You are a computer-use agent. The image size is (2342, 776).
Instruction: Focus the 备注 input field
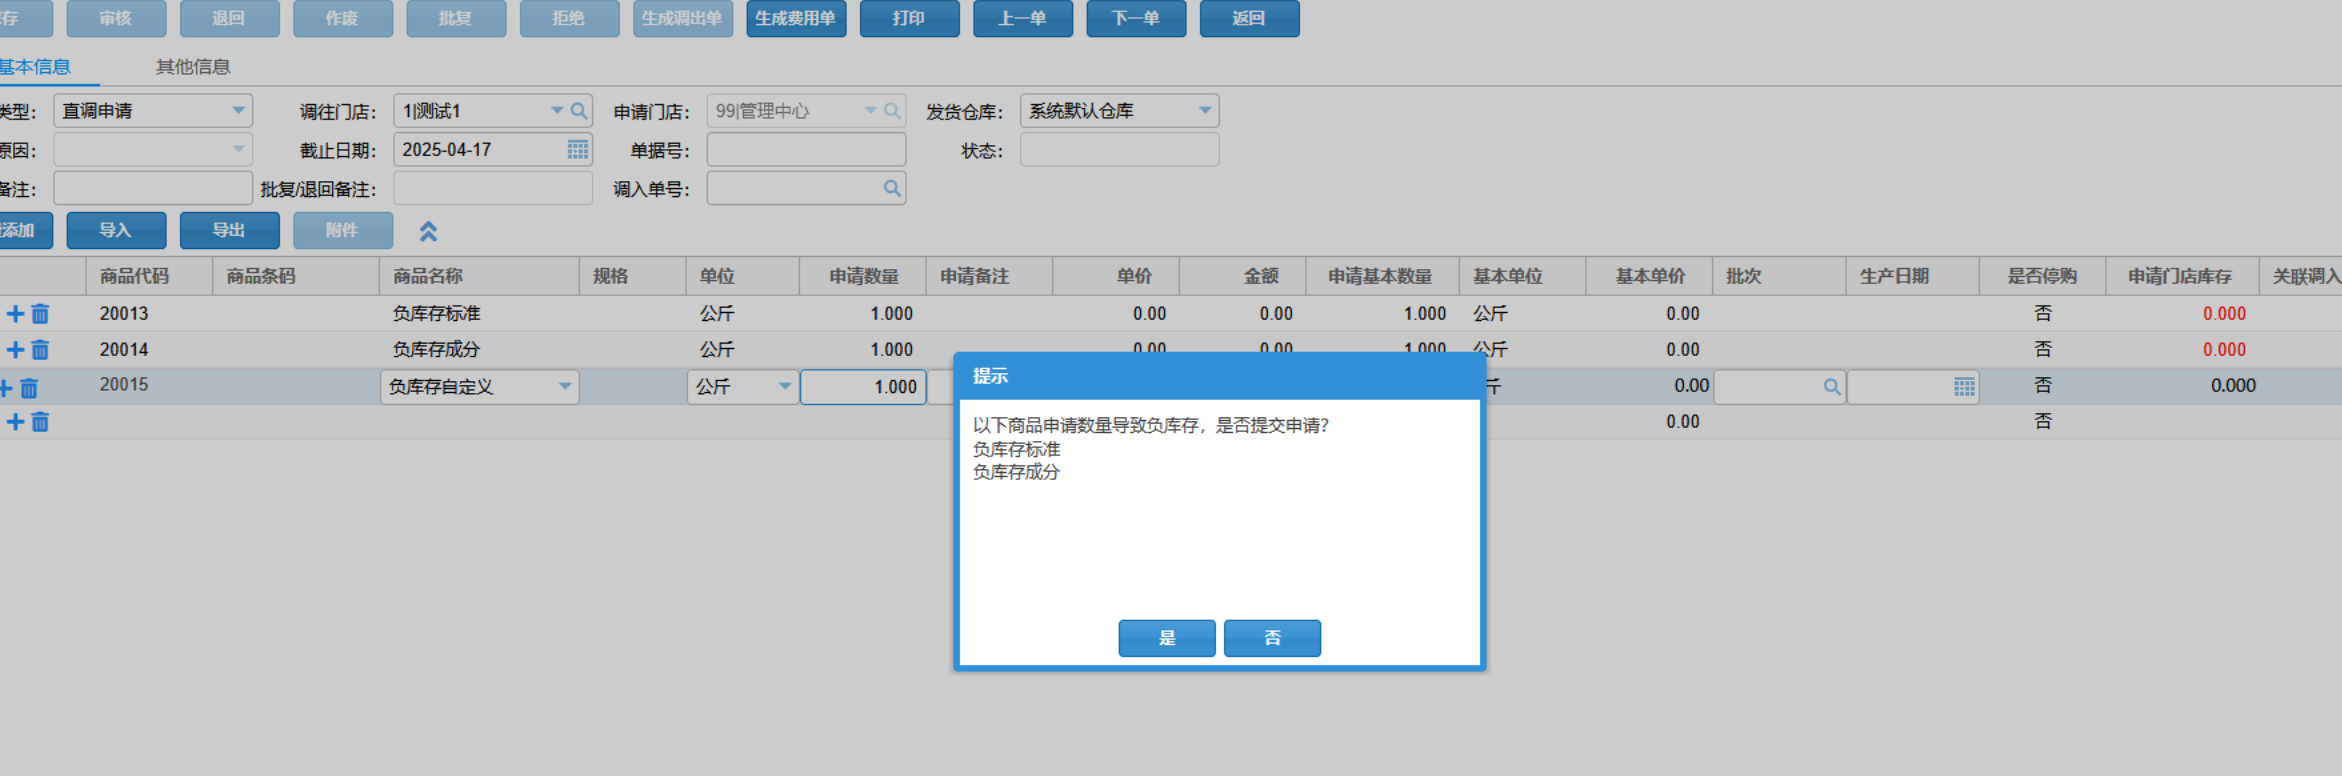[x=153, y=188]
